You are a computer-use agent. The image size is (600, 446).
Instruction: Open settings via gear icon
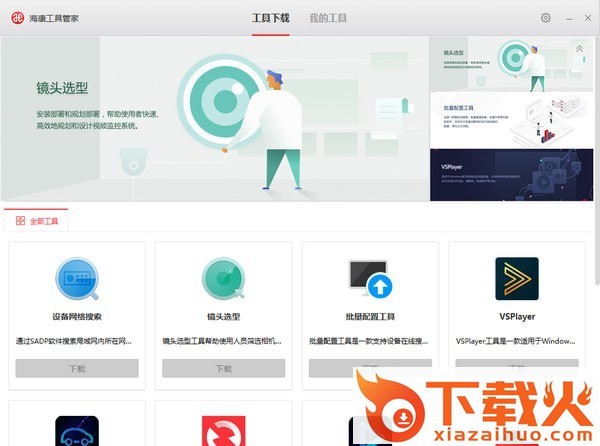tap(546, 18)
